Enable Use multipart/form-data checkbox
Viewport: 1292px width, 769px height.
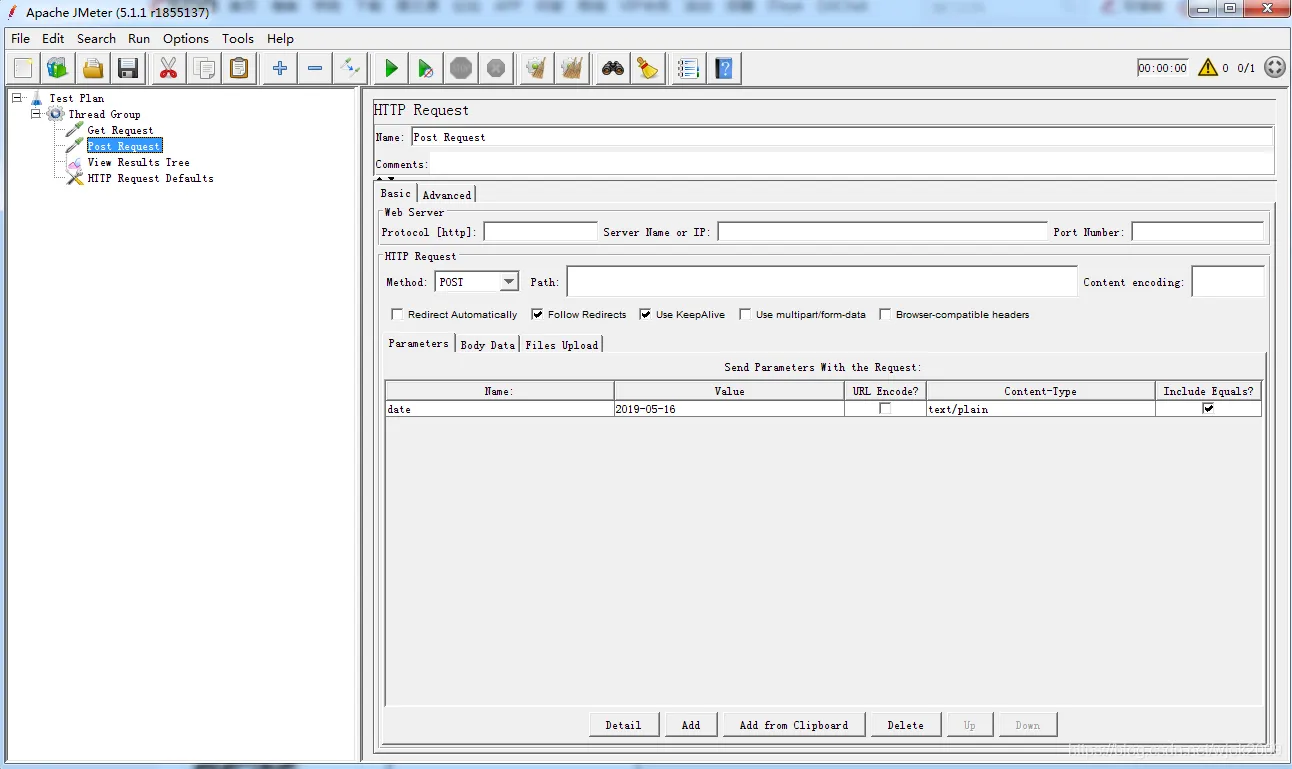pos(745,314)
